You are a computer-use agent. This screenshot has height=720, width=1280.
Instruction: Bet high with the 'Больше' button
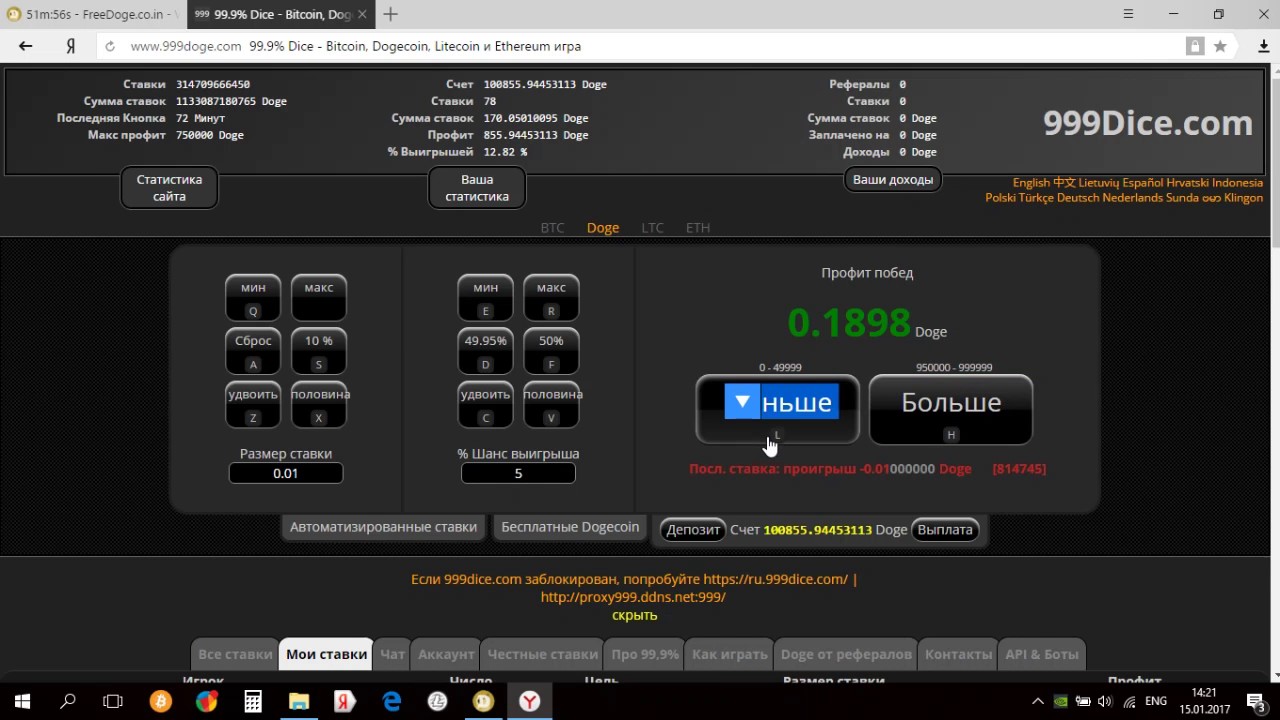(951, 409)
